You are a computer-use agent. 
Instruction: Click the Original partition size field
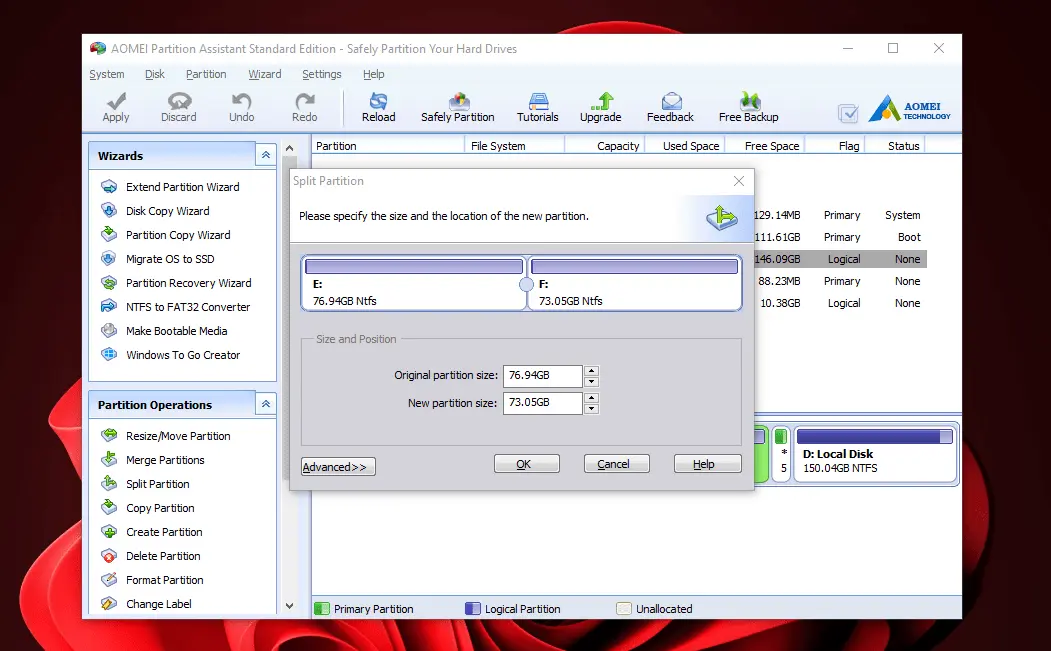point(542,376)
